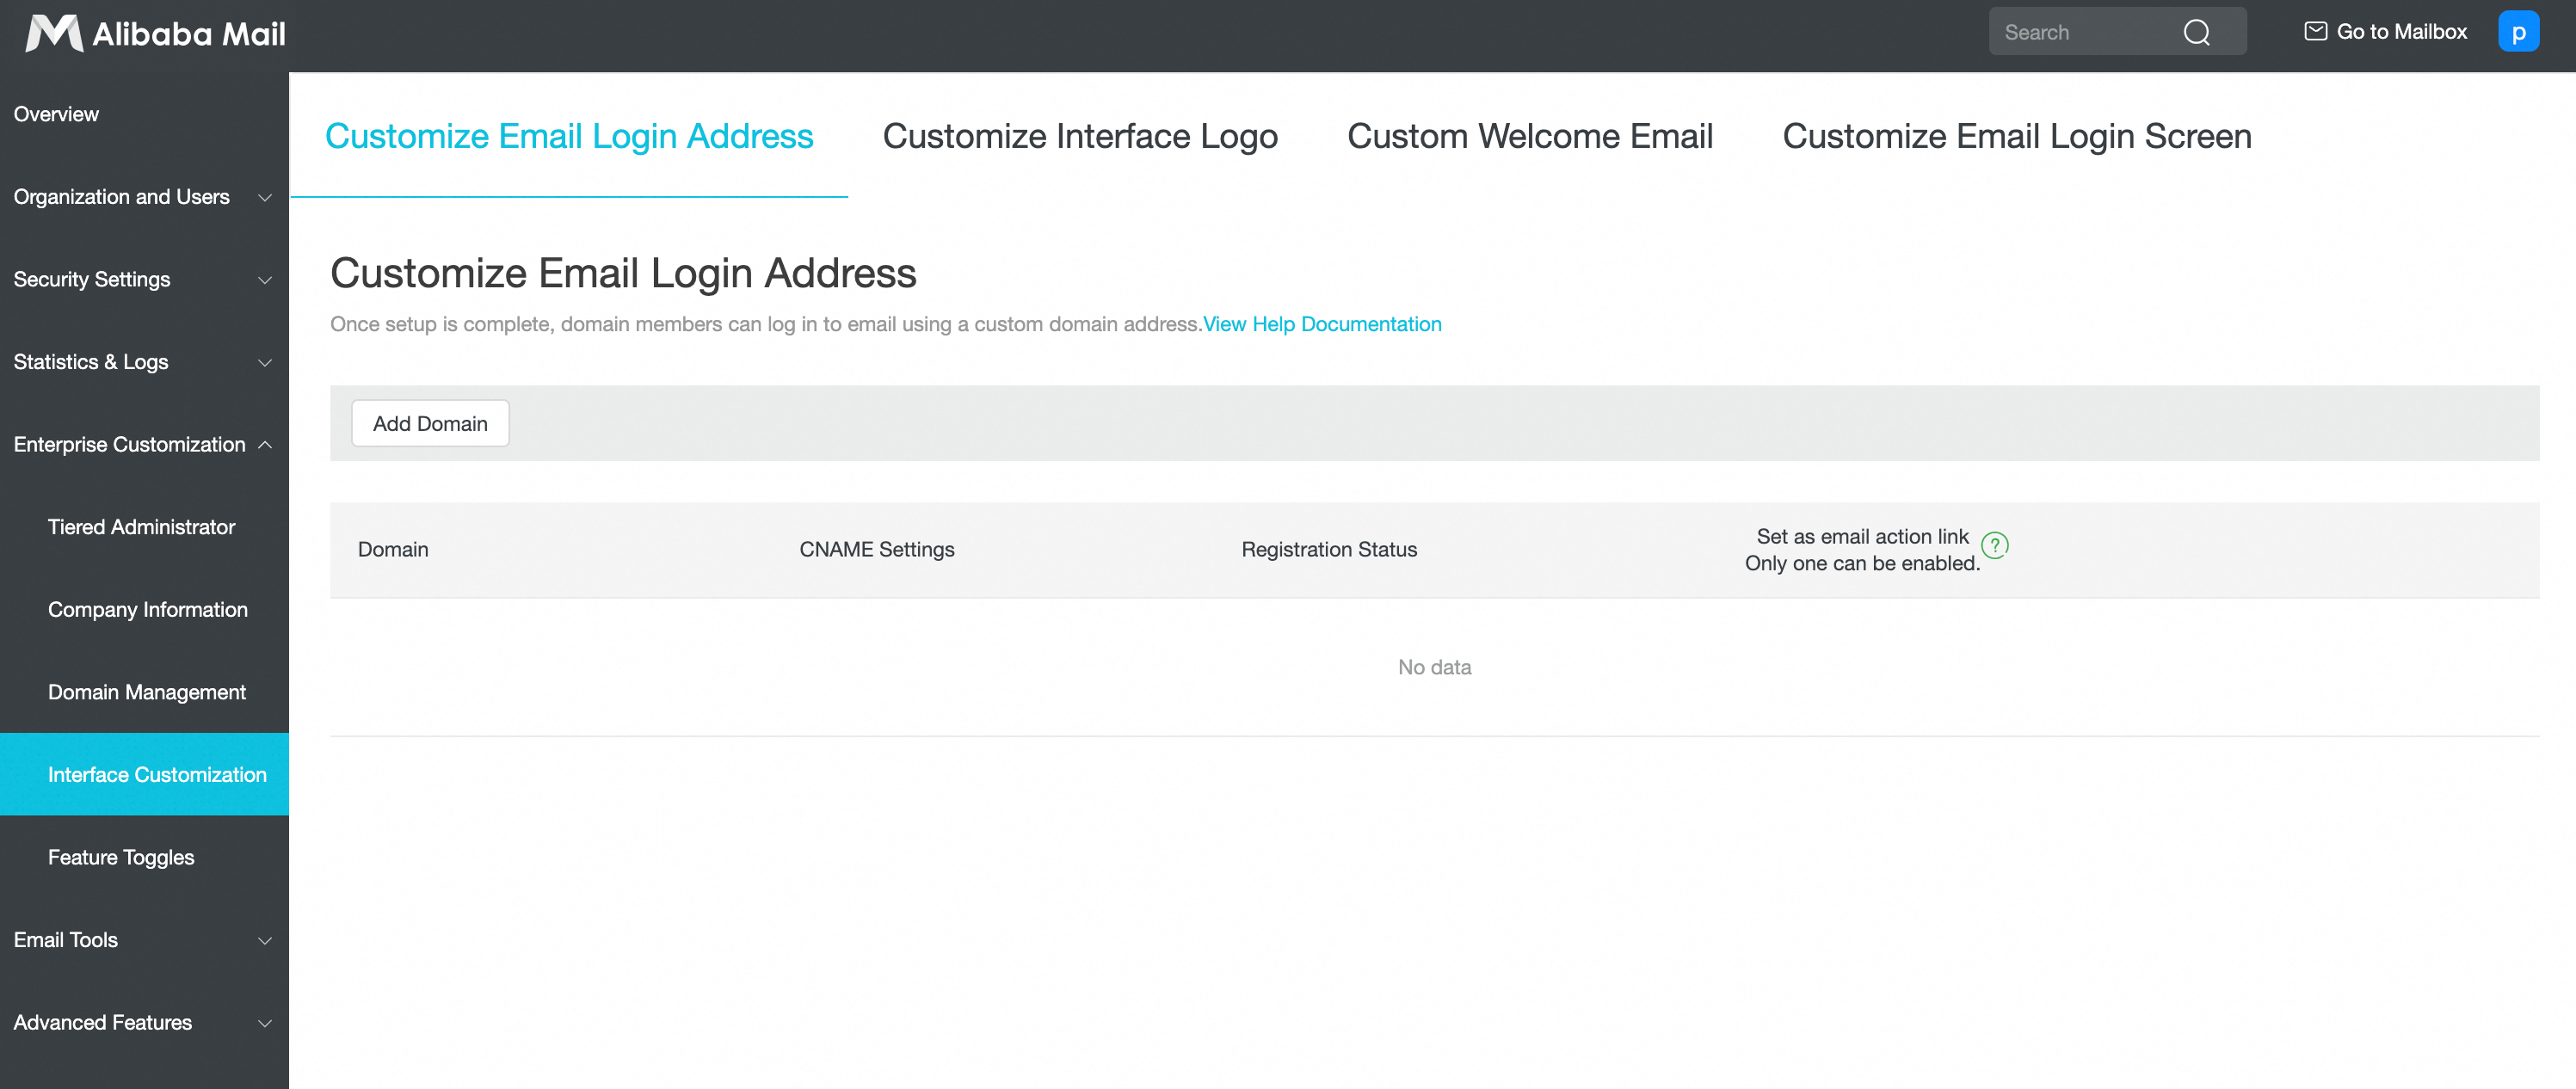The height and width of the screenshot is (1089, 2576).
Task: Click the Registration Status column header
Action: pyautogui.click(x=1329, y=549)
